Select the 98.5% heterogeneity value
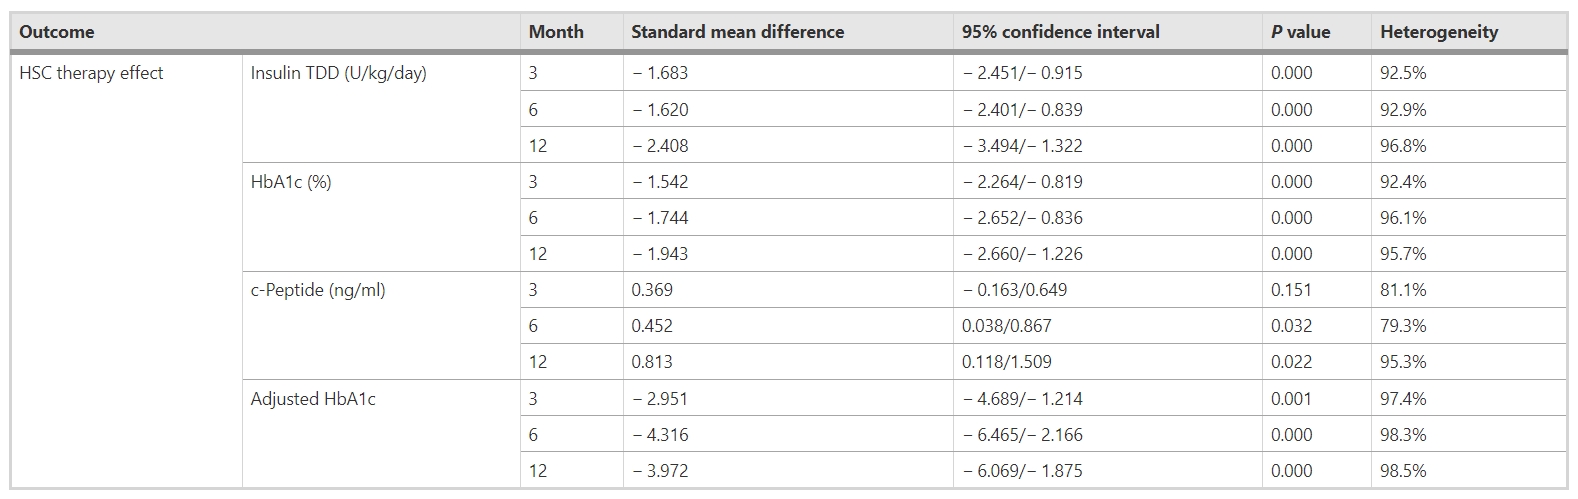 point(1403,471)
